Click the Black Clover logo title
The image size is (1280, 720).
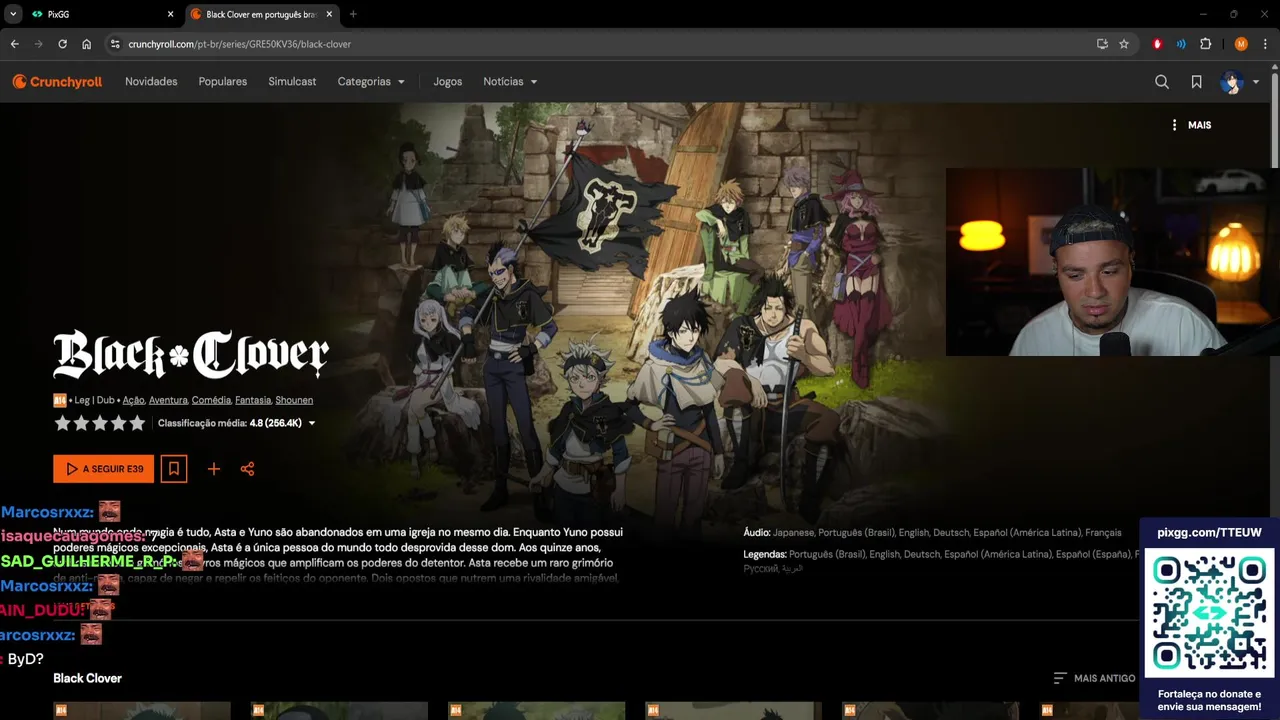(191, 355)
